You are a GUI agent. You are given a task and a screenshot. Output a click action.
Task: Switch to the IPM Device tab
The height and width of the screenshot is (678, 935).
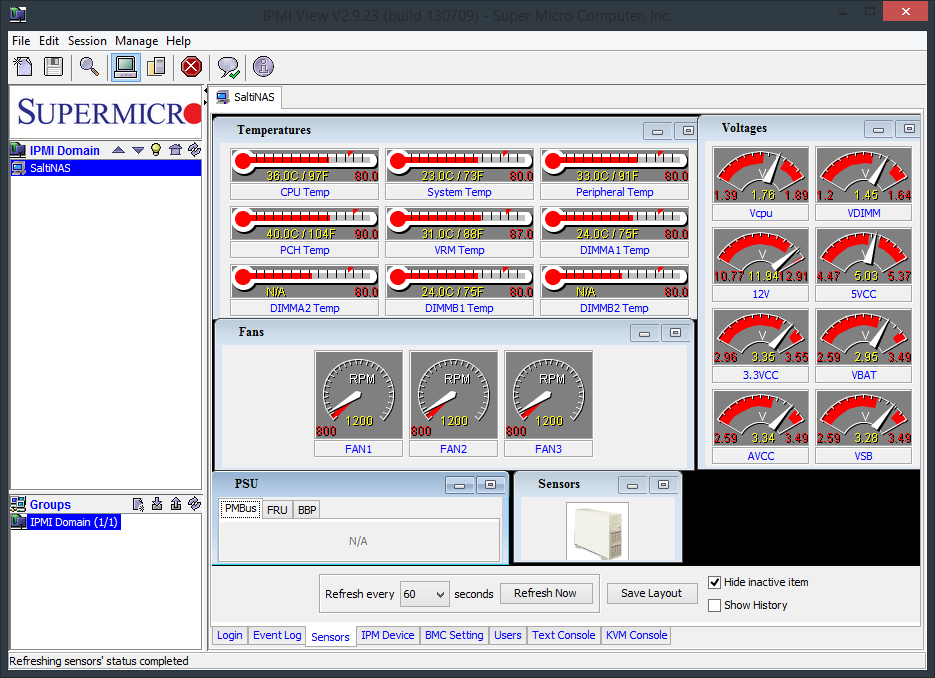tap(388, 635)
